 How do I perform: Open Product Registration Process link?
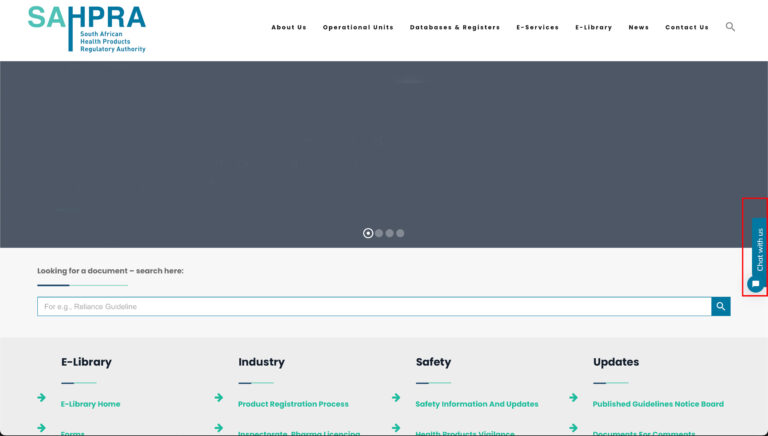point(293,404)
